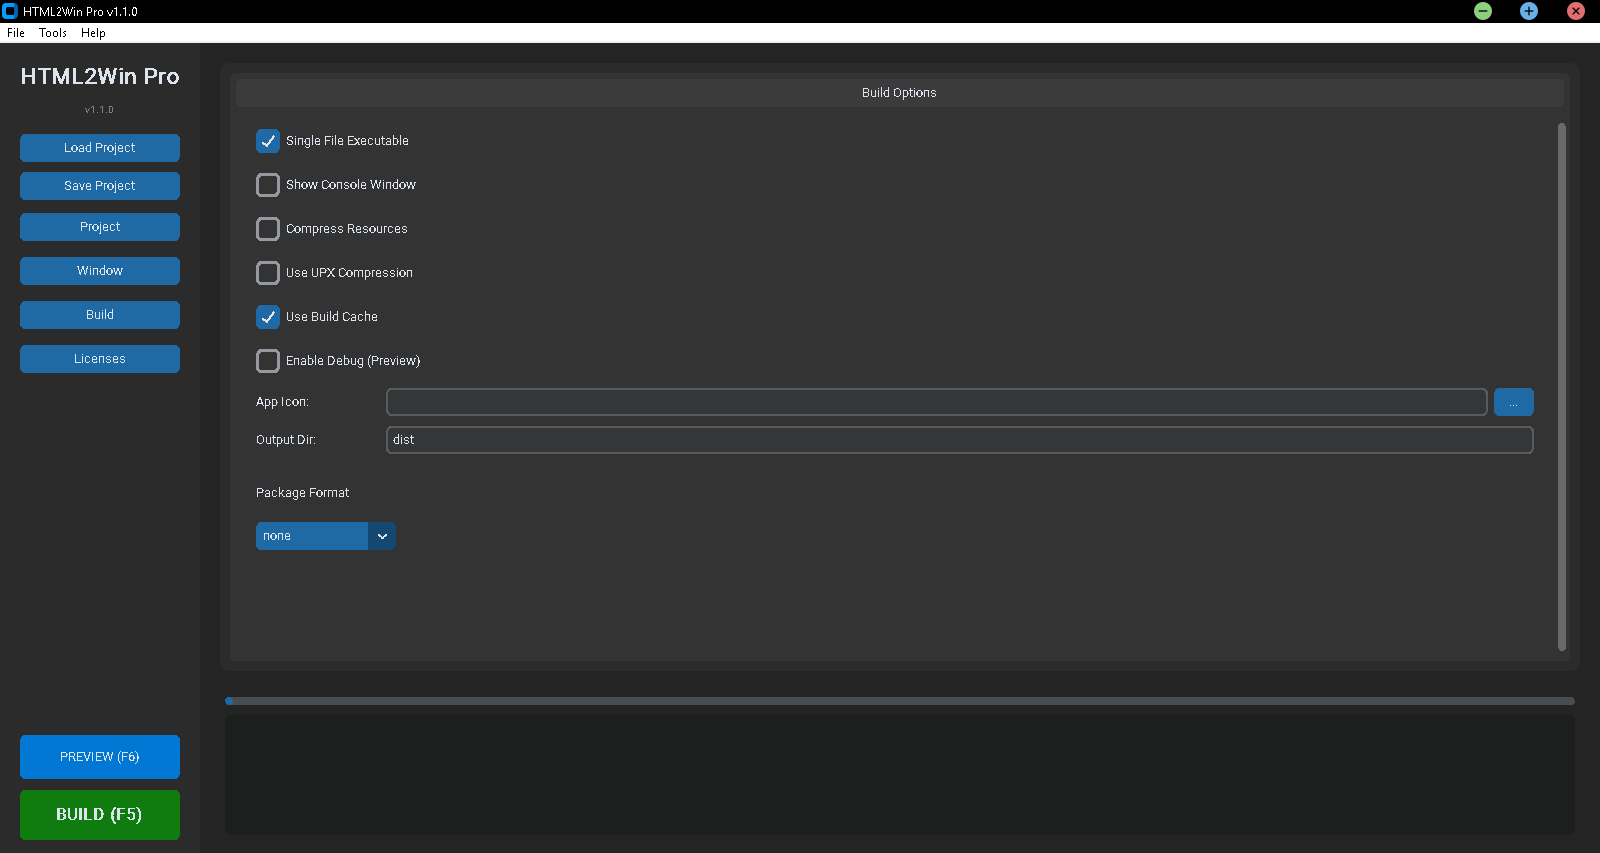Image resolution: width=1600 pixels, height=853 pixels.
Task: Switch to the Project section
Action: pyautogui.click(x=100, y=227)
